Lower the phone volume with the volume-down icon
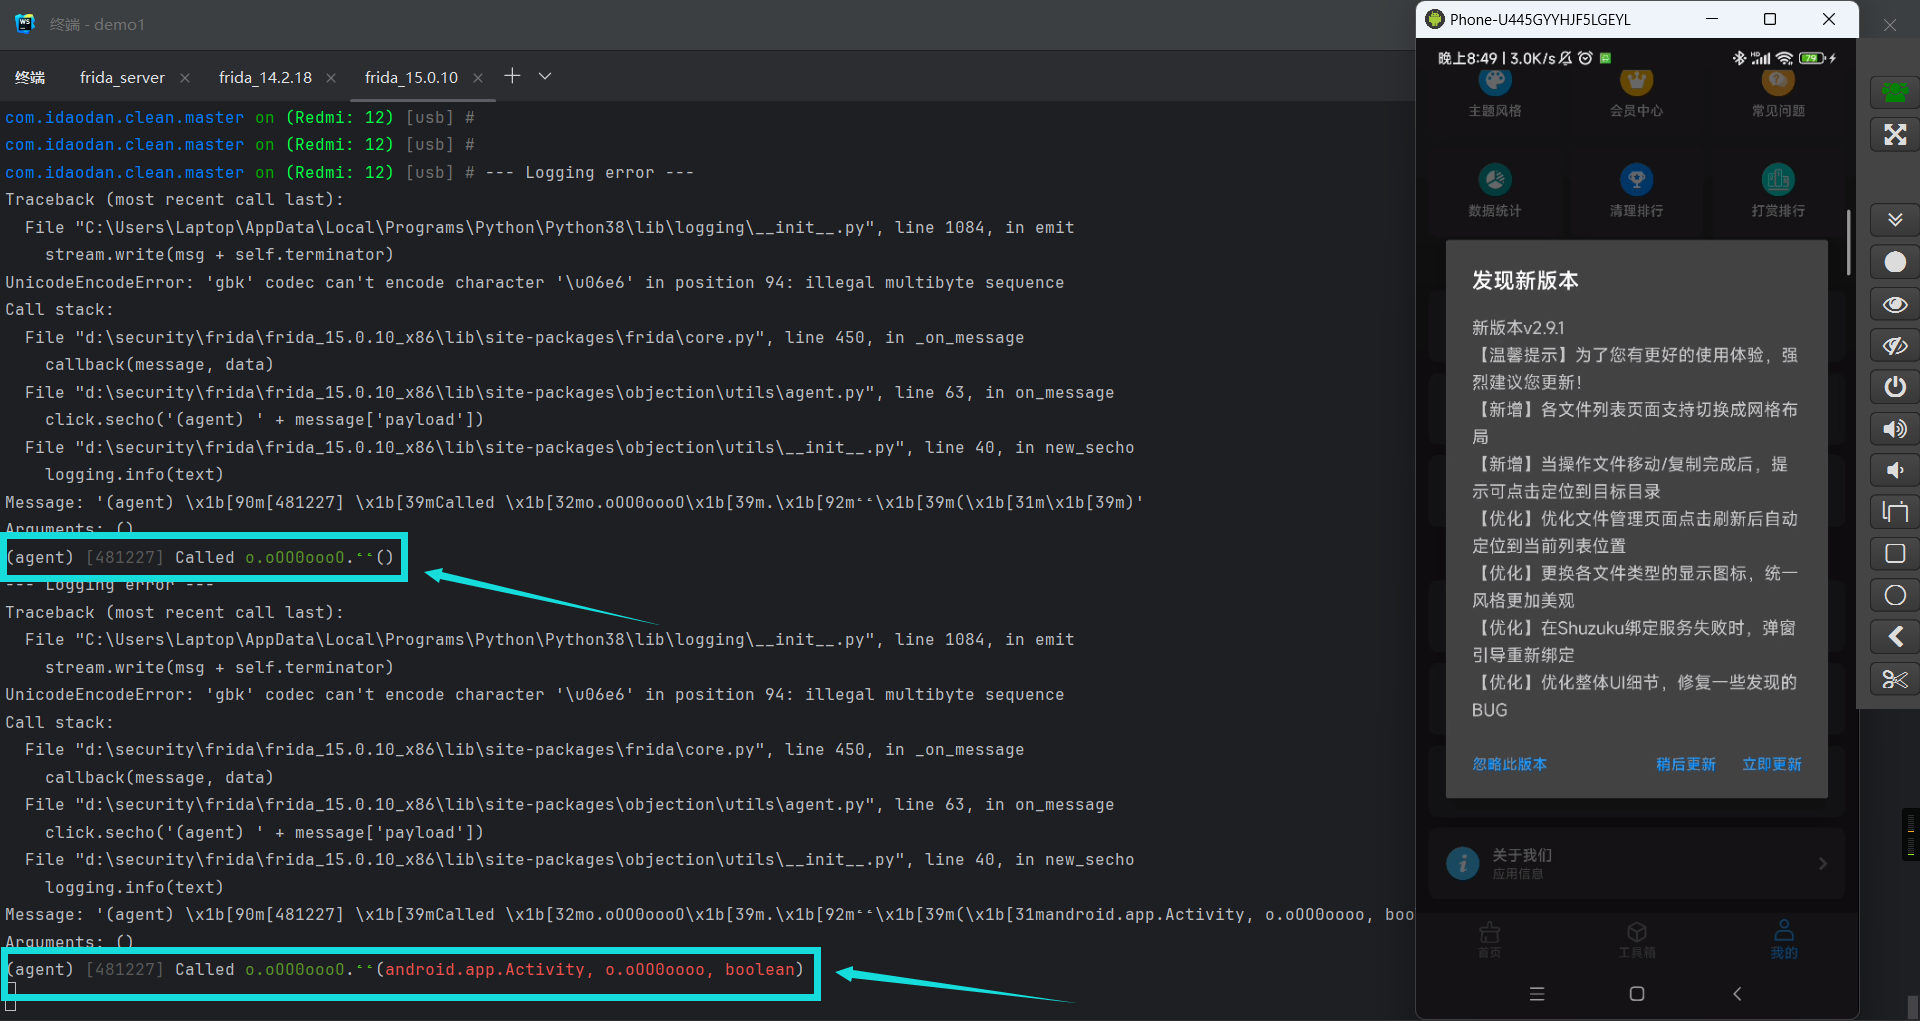This screenshot has width=1920, height=1021. 1894,470
